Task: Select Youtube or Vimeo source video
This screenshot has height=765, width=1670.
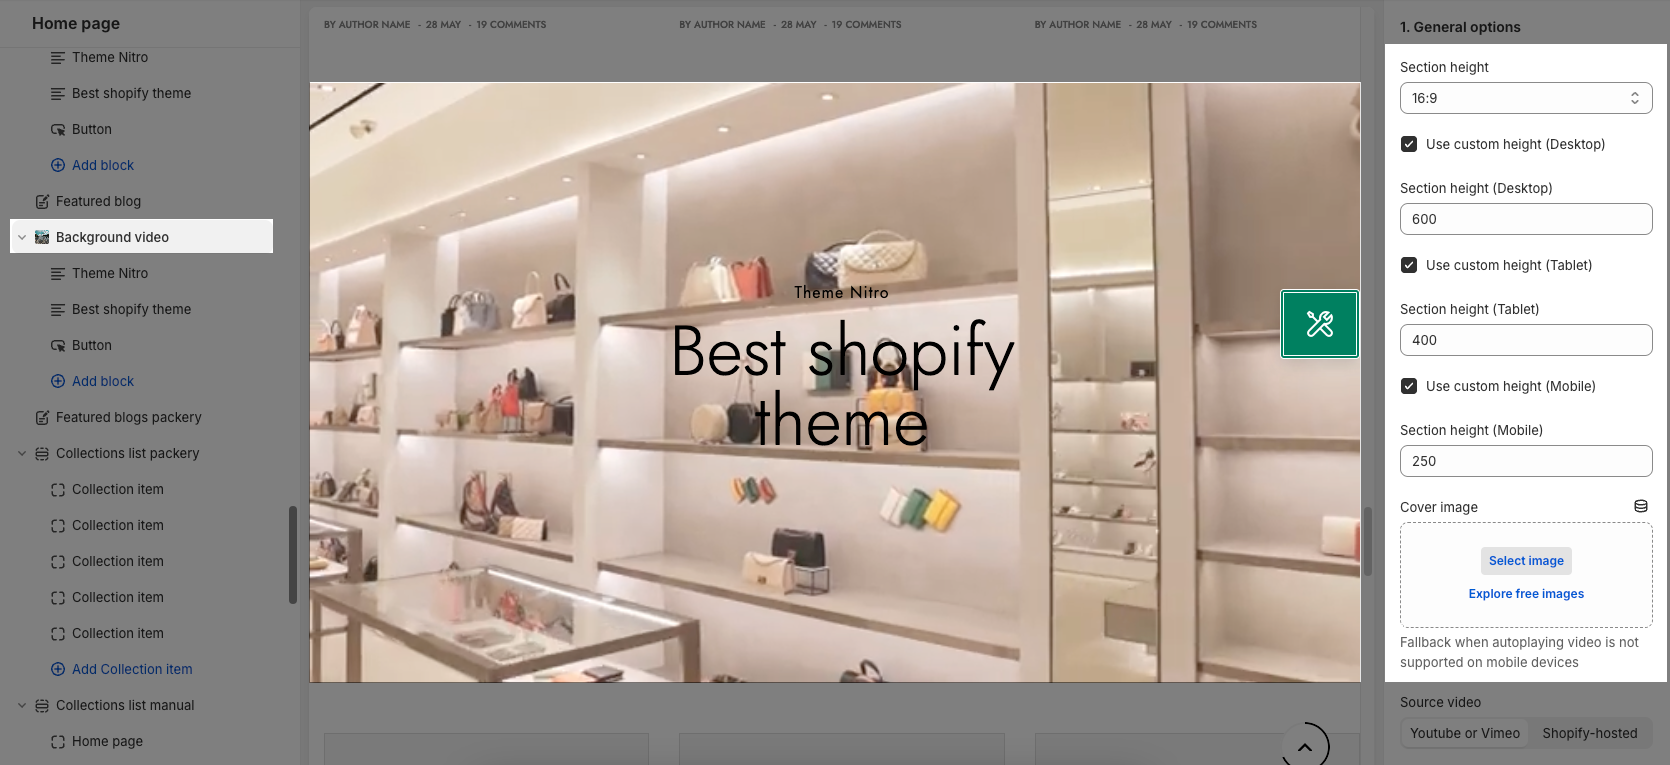Action: pos(1465,733)
